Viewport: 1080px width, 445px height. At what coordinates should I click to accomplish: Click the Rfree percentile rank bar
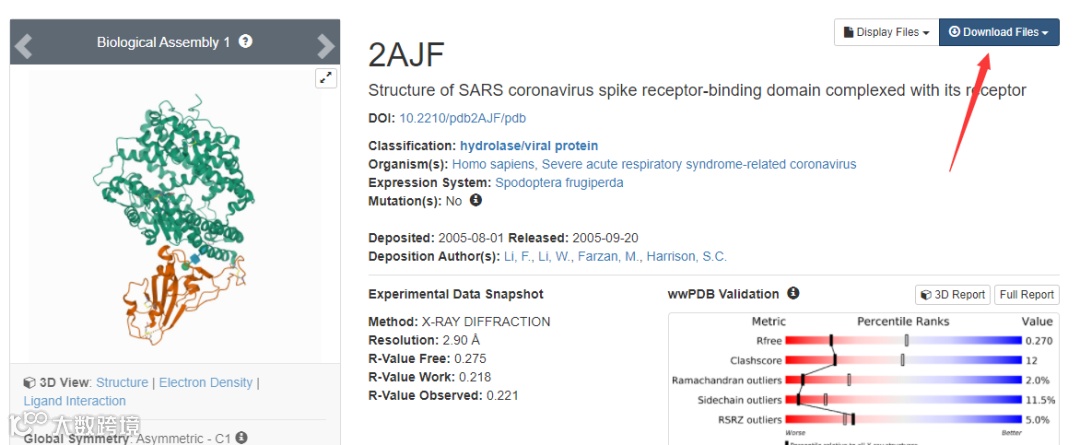point(905,340)
